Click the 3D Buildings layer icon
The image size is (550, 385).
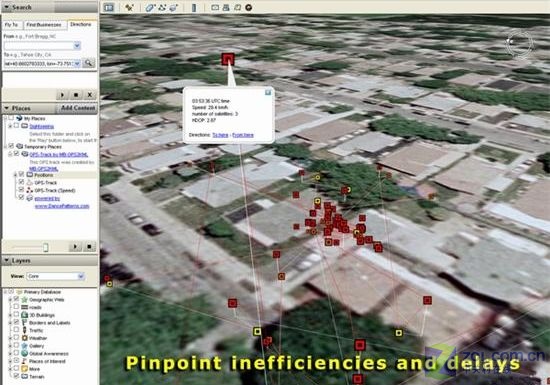[x=25, y=315]
